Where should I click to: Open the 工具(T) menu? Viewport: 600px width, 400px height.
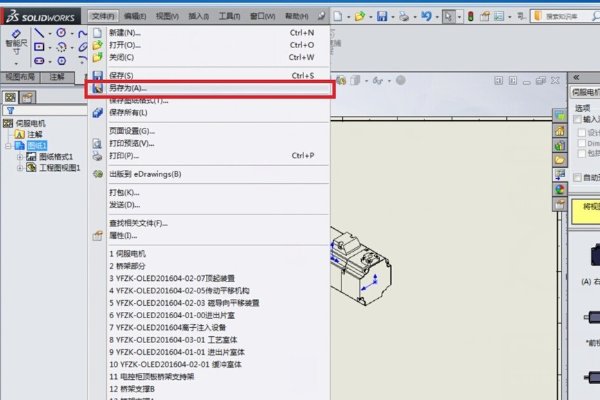[x=229, y=16]
